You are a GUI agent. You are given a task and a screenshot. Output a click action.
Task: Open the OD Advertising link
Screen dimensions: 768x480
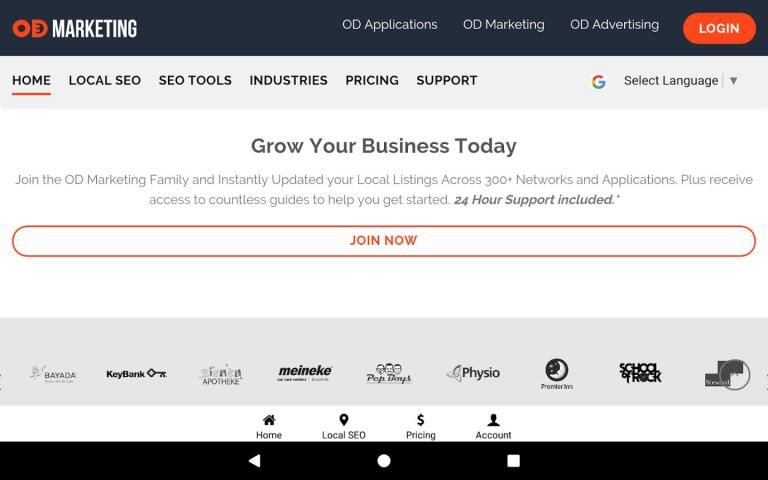click(x=614, y=25)
